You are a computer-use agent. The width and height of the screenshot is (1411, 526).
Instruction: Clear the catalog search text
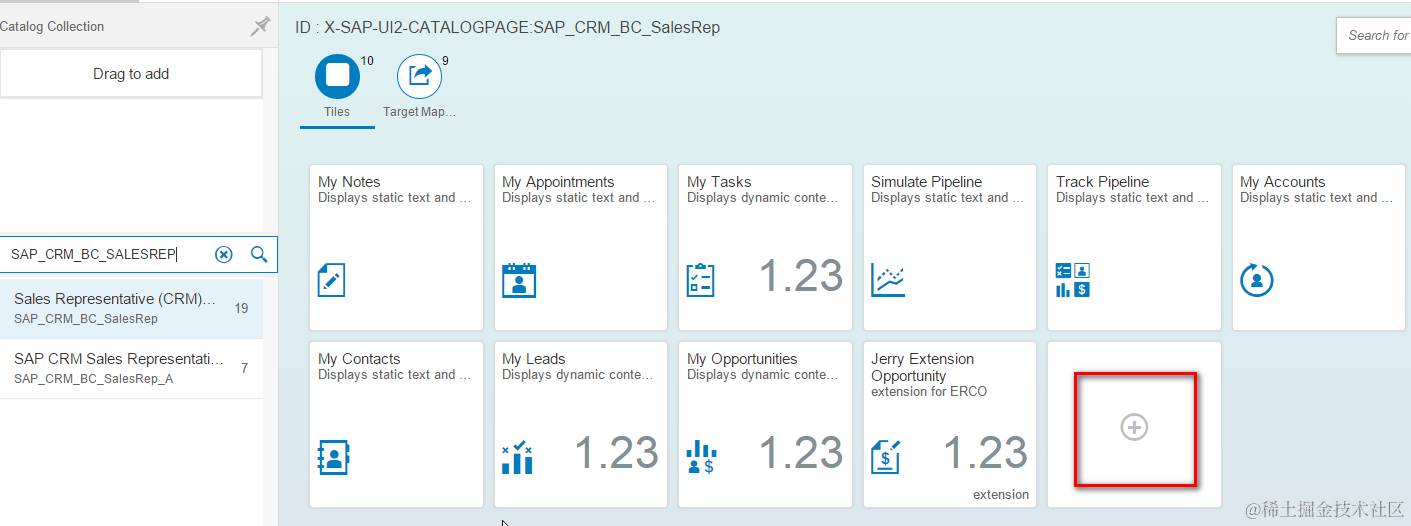224,255
